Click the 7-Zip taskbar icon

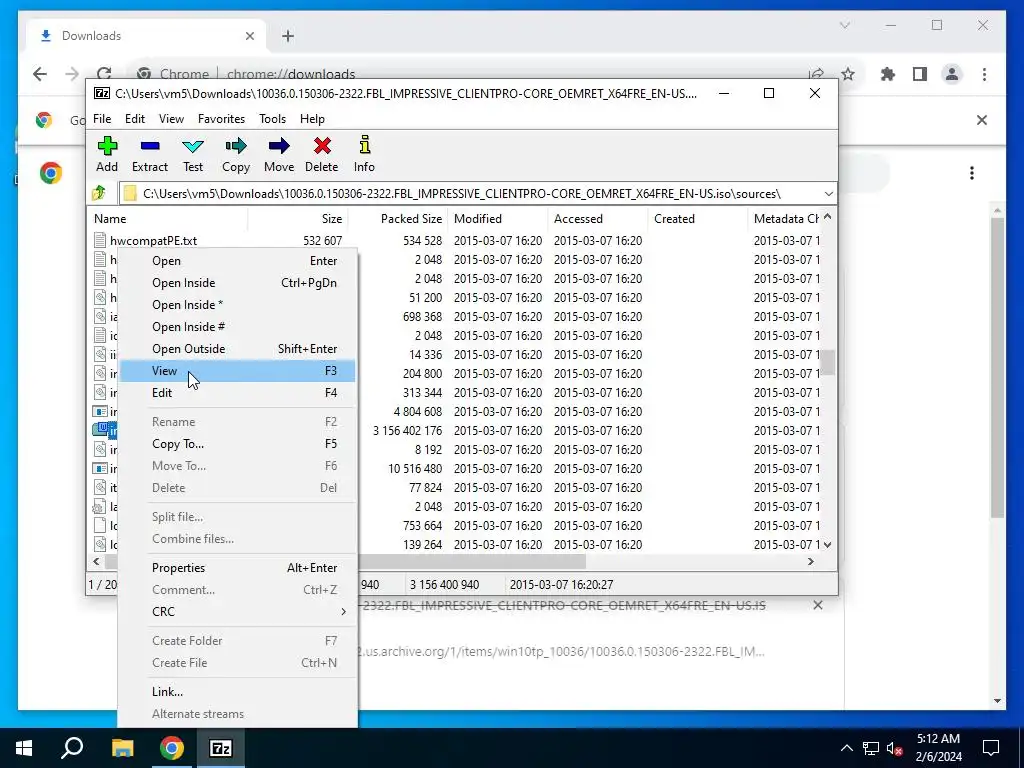click(x=221, y=748)
